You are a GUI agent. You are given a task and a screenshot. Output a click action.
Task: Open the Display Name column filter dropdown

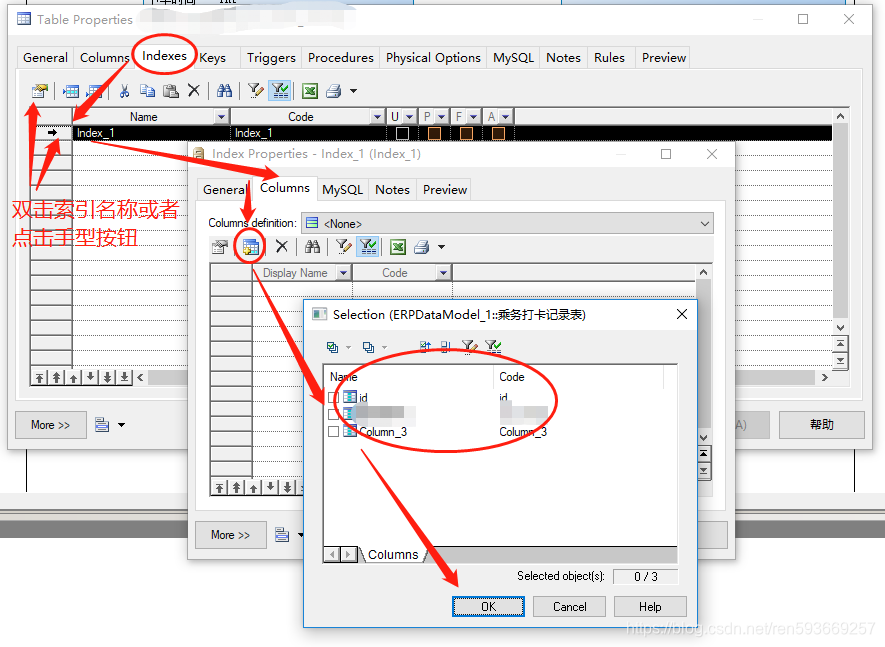pyautogui.click(x=343, y=273)
